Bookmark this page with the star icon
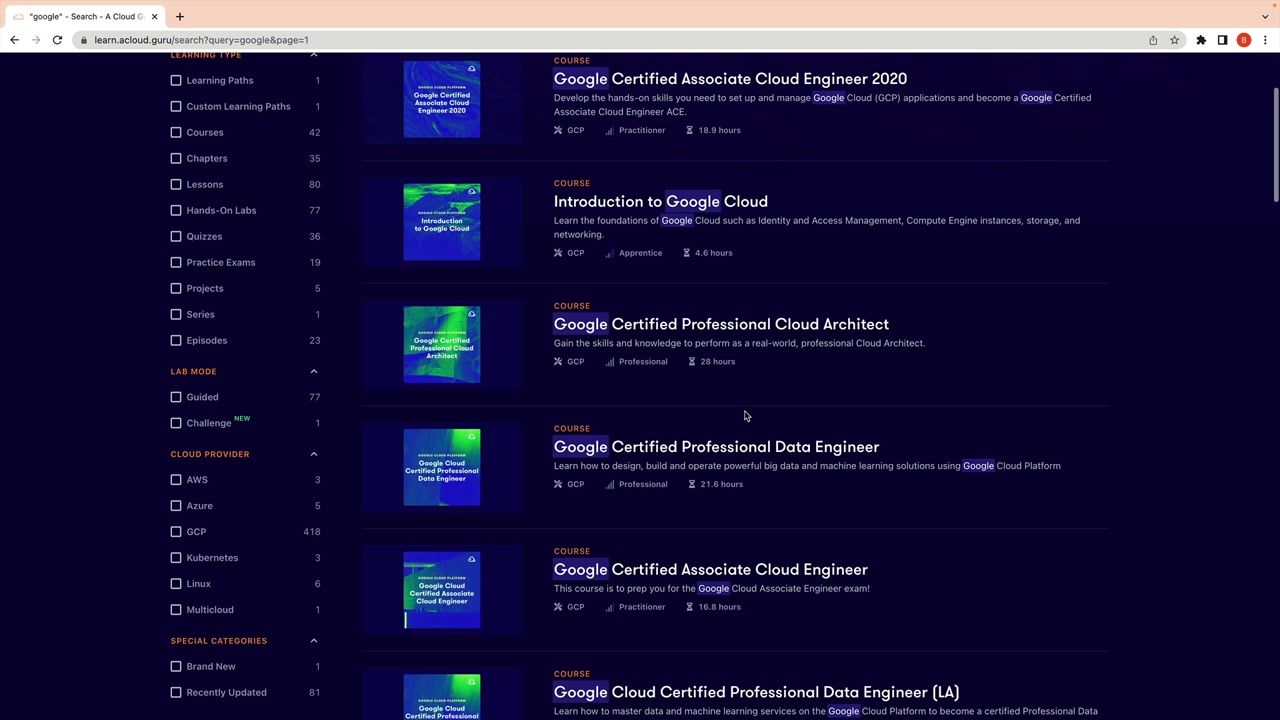This screenshot has height=720, width=1280. 1175,40
